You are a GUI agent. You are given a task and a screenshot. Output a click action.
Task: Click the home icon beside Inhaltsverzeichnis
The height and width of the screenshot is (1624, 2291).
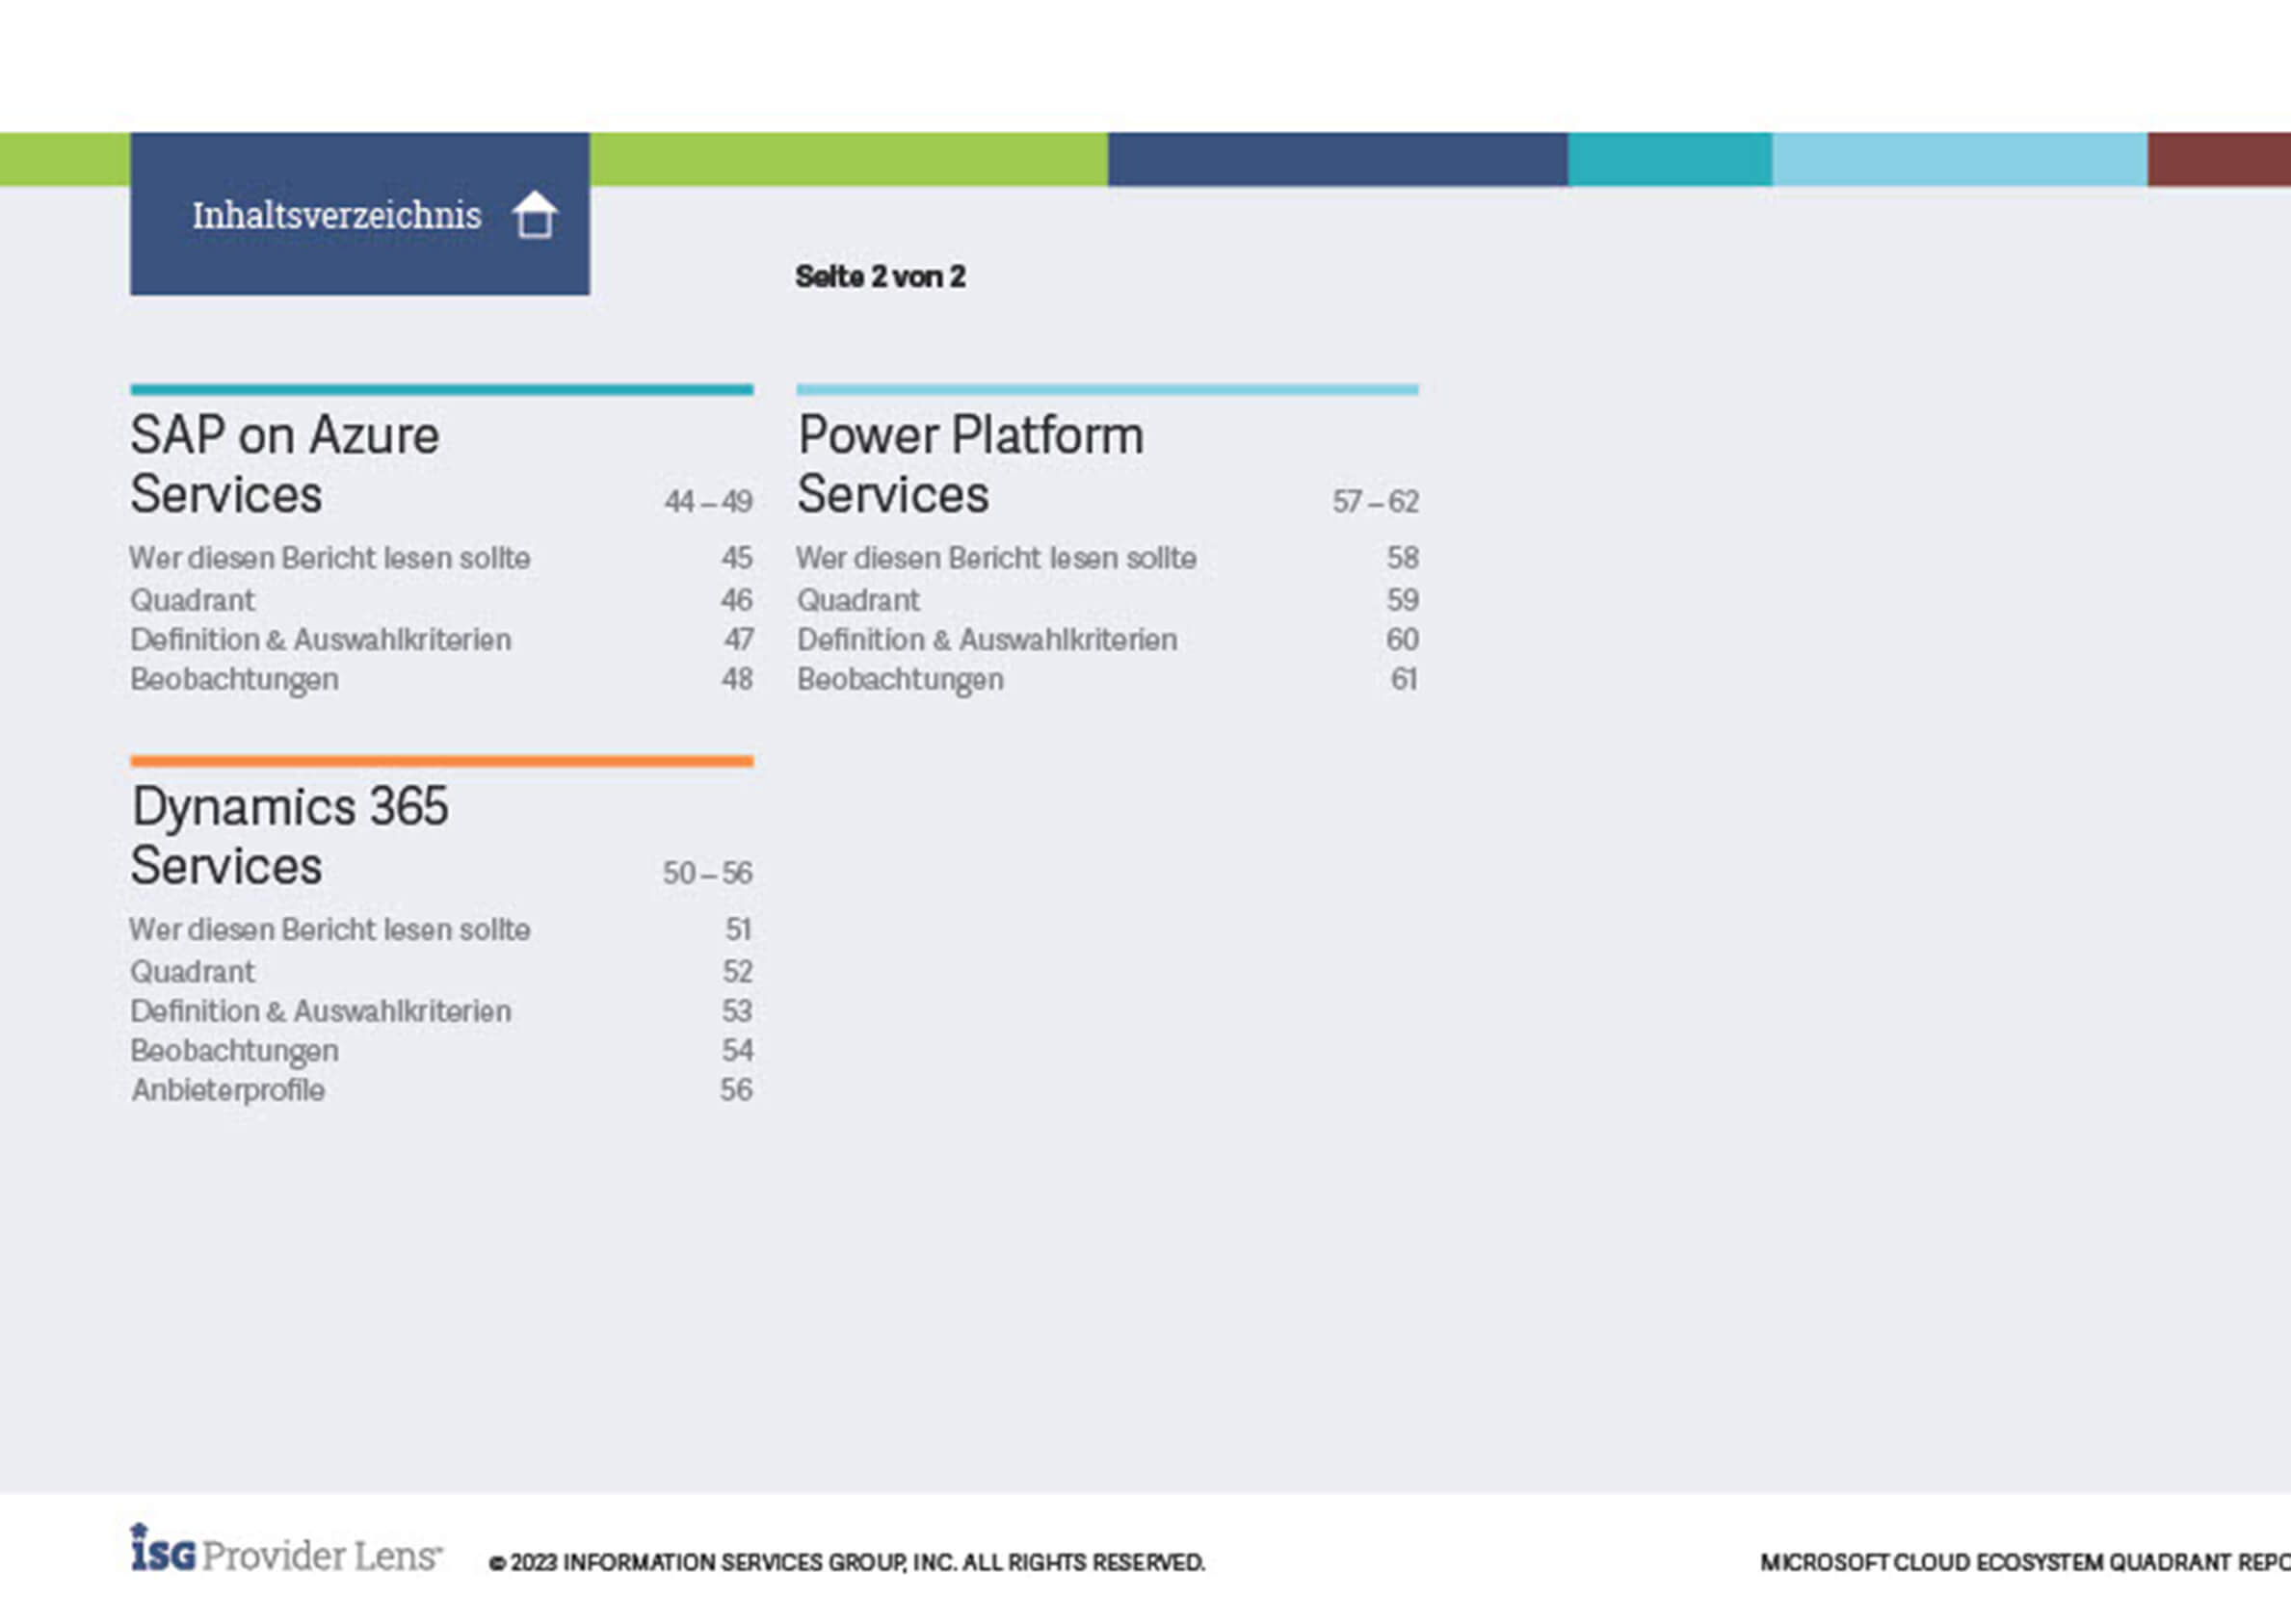(x=534, y=214)
